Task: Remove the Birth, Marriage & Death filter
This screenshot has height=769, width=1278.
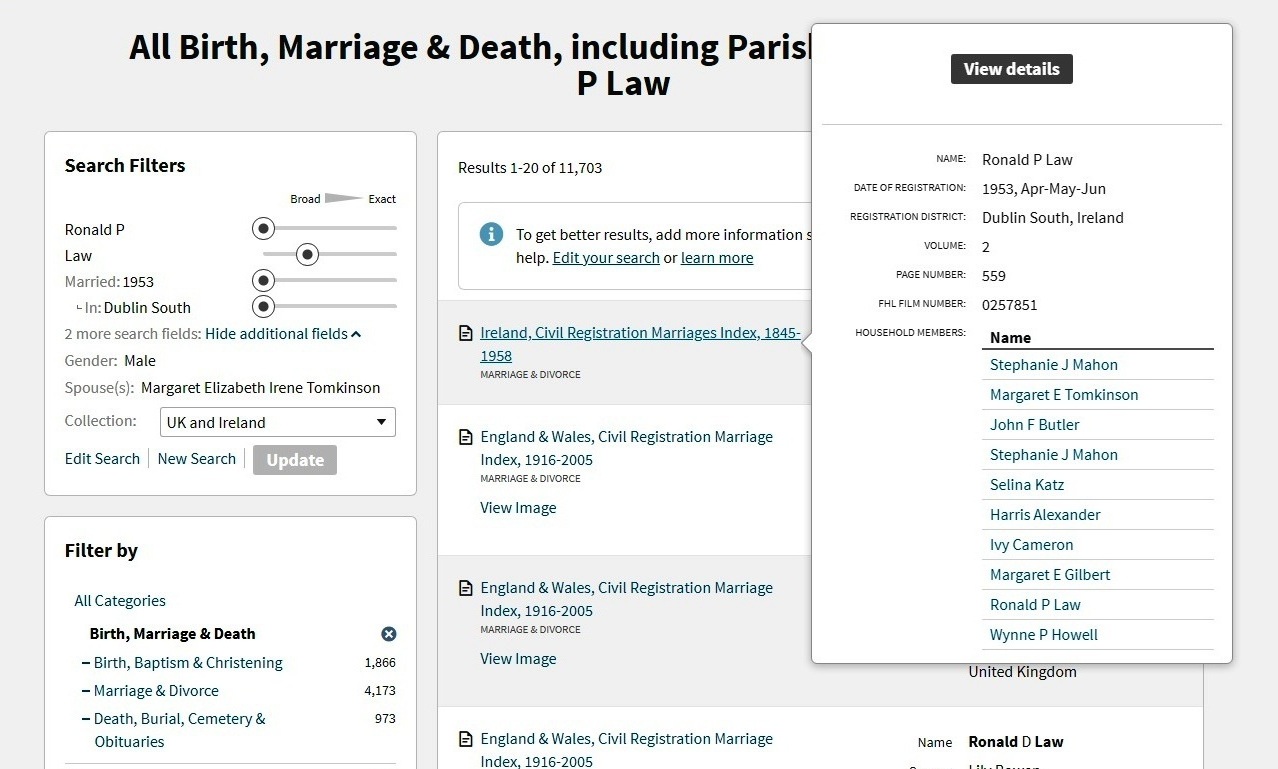Action: click(x=389, y=634)
